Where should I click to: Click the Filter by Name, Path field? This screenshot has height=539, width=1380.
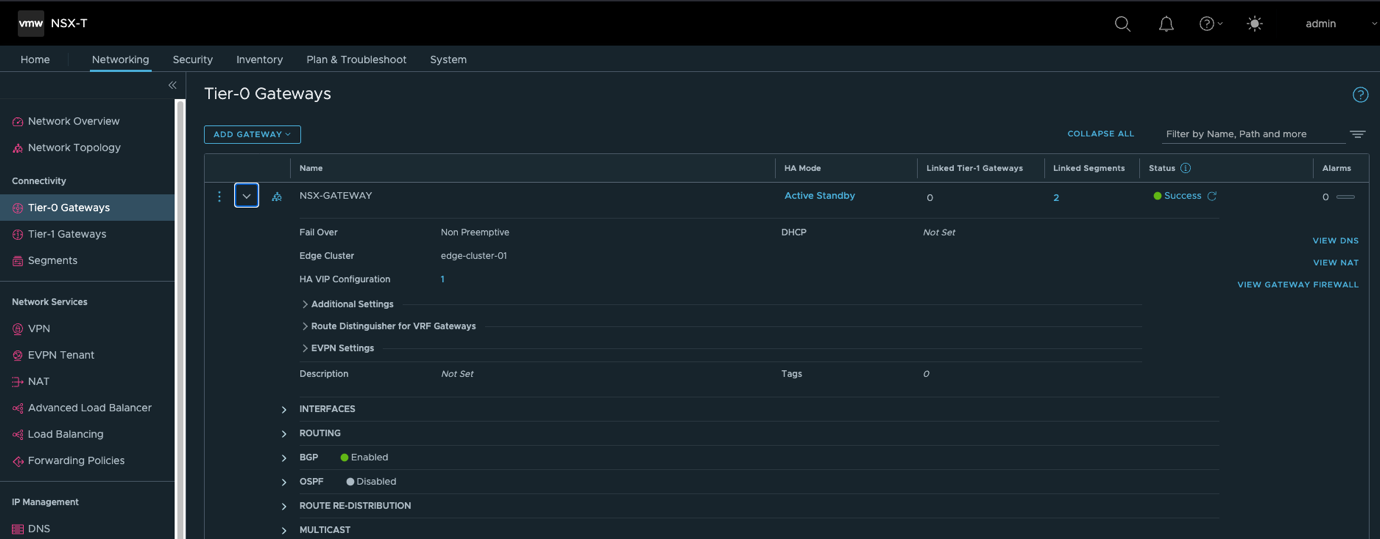[x=1253, y=134]
